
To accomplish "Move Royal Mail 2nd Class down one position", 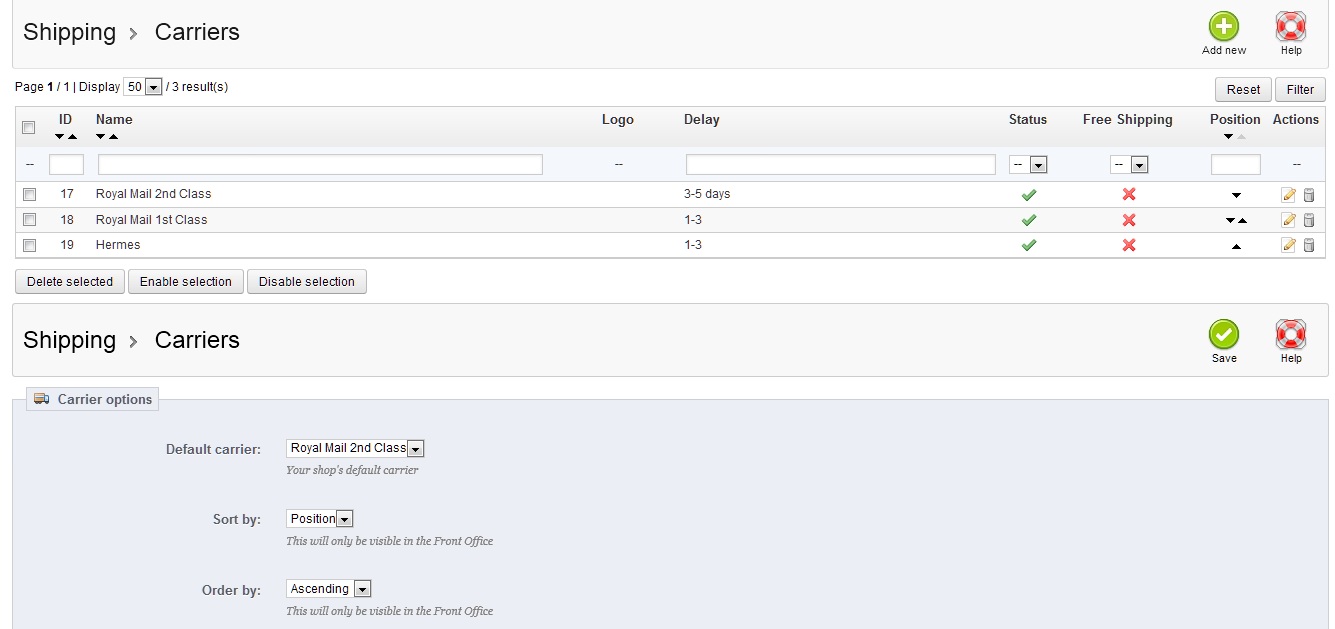I will (x=1236, y=195).
